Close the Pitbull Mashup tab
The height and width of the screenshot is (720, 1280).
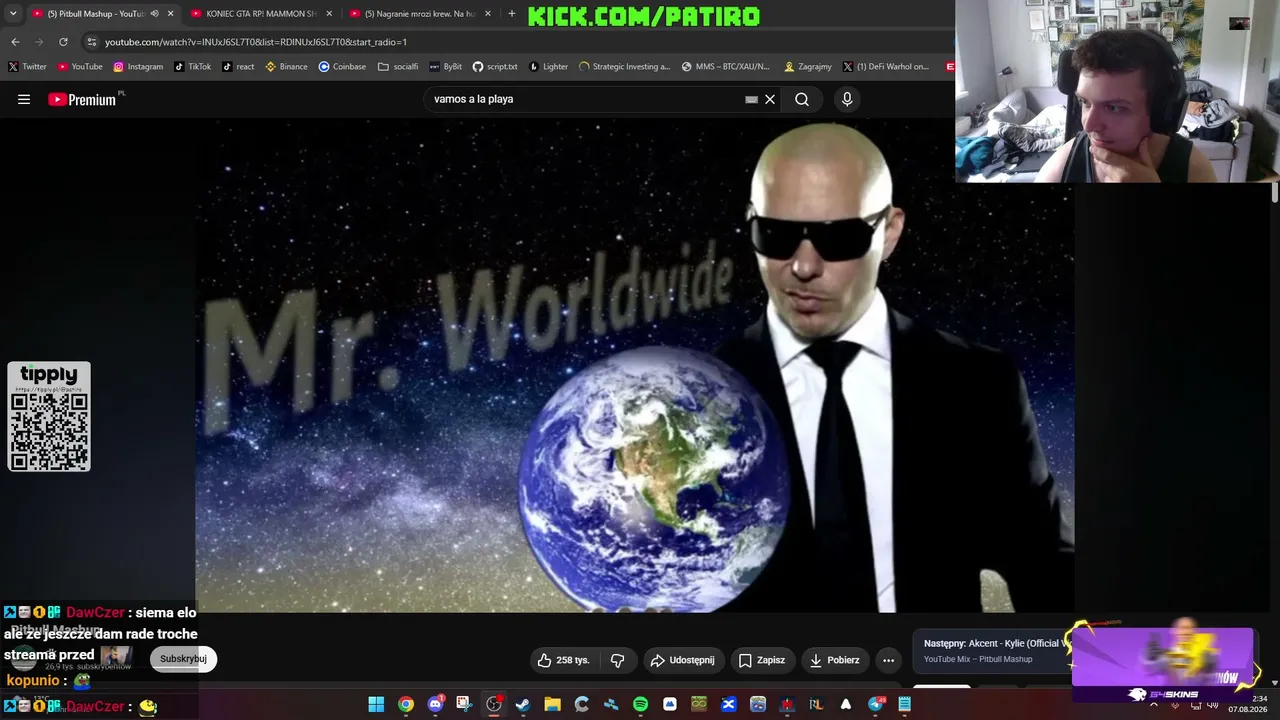[170, 14]
